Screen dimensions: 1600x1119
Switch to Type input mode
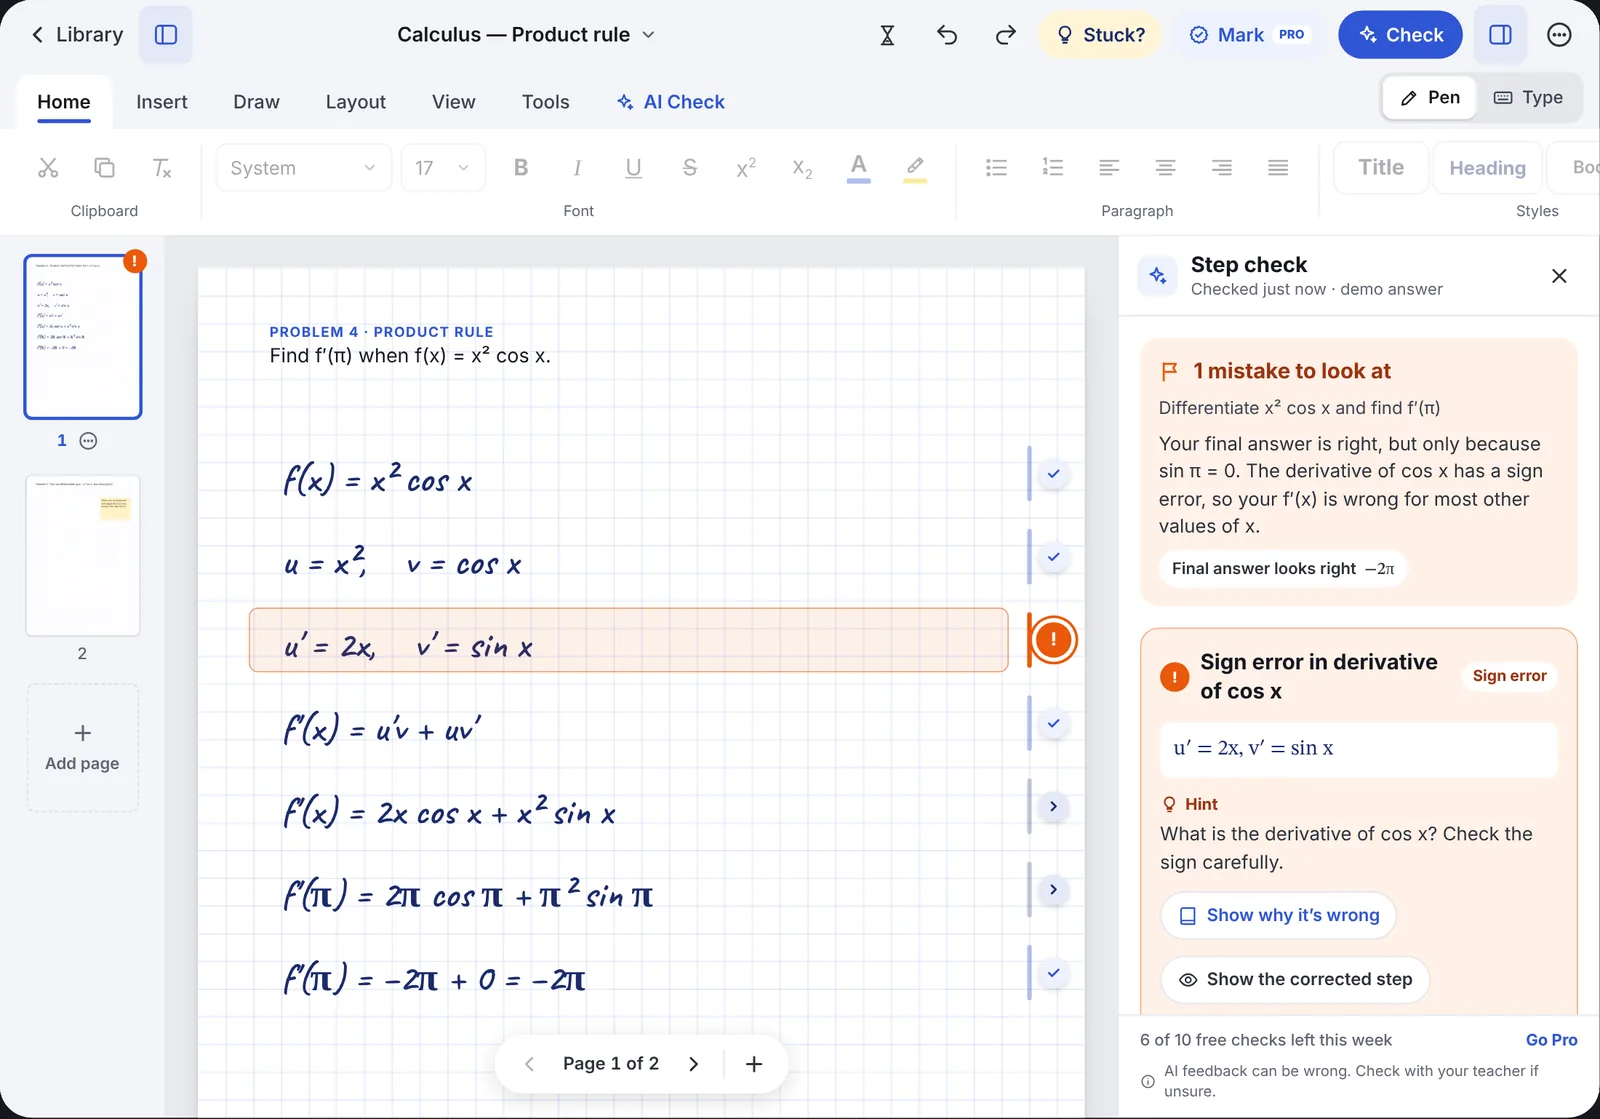[1528, 98]
